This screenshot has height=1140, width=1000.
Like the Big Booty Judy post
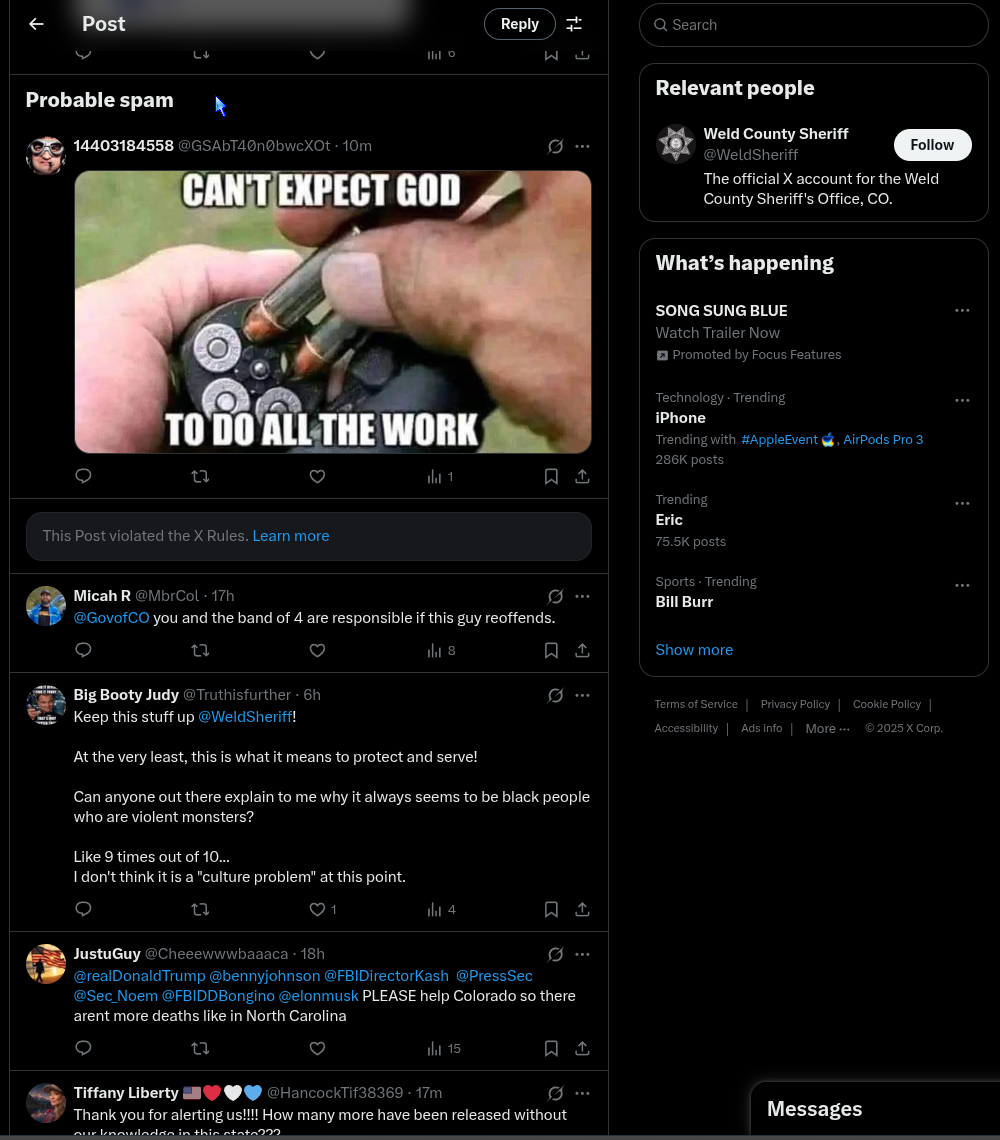pos(318,909)
